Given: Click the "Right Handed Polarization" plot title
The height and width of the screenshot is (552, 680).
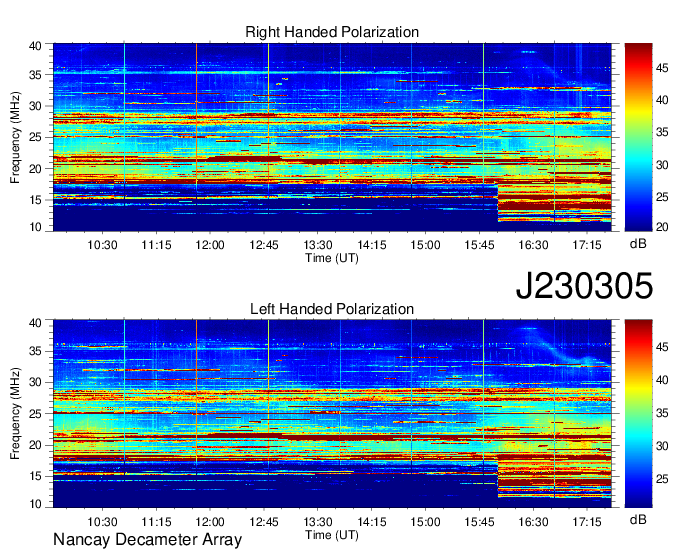Looking at the screenshot, I should click(332, 32).
